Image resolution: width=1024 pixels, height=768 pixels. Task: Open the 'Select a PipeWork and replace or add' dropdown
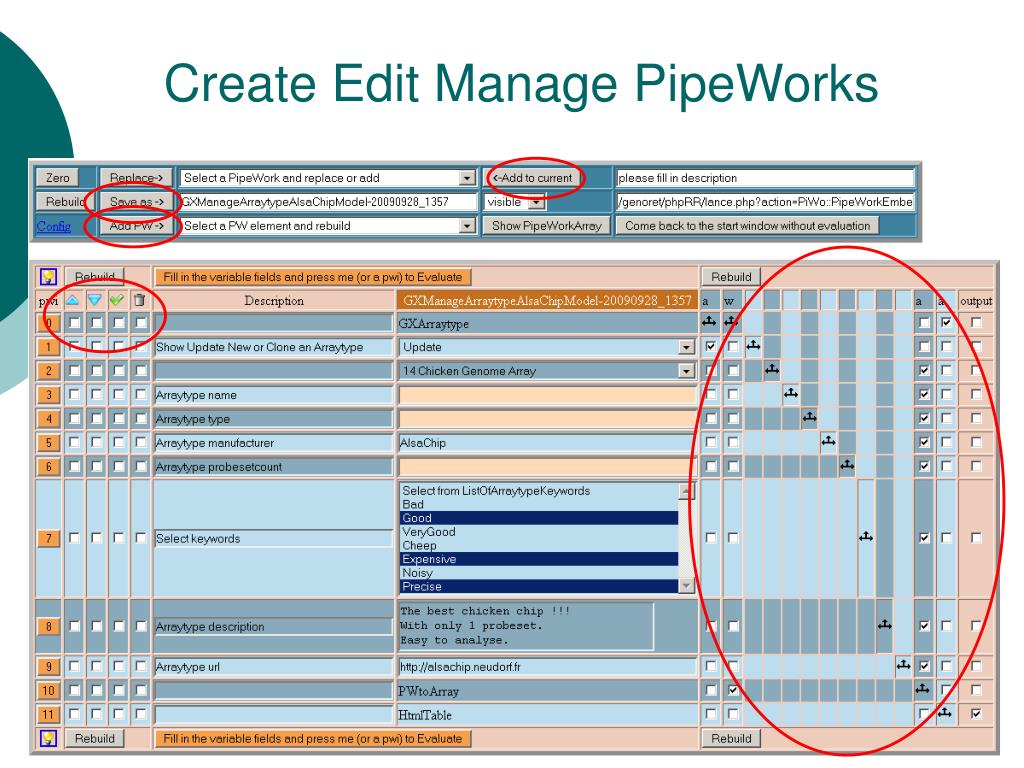(x=466, y=178)
